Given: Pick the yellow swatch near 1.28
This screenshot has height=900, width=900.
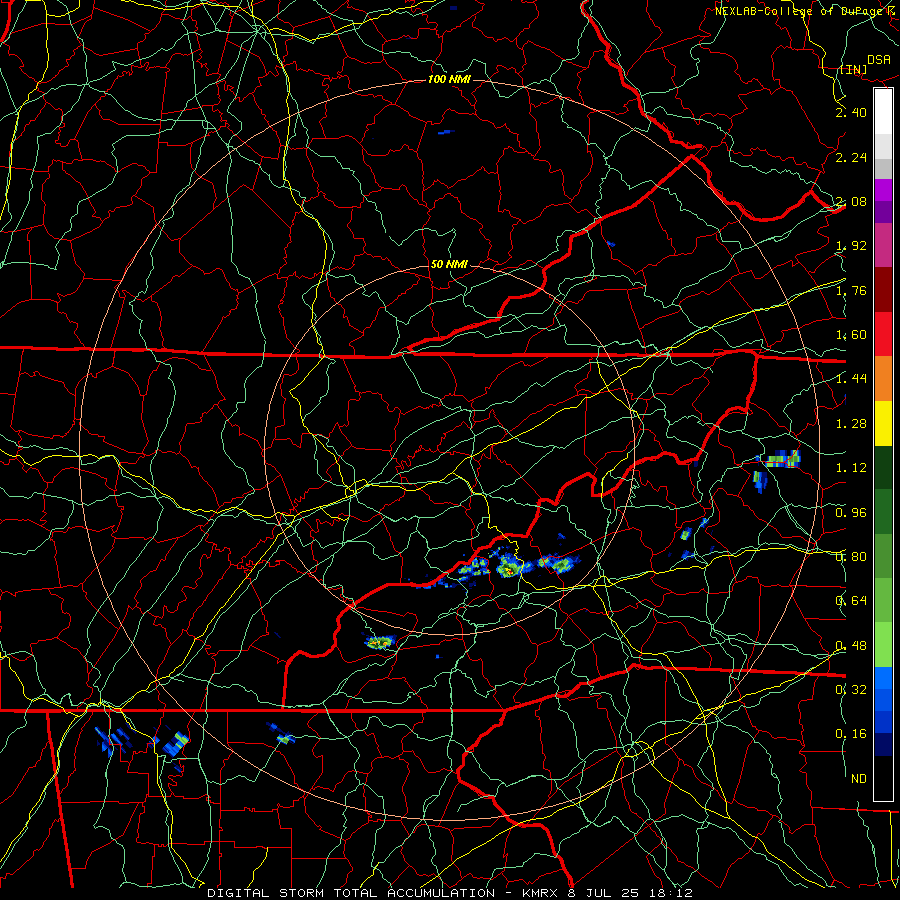Looking at the screenshot, I should pyautogui.click(x=883, y=424).
